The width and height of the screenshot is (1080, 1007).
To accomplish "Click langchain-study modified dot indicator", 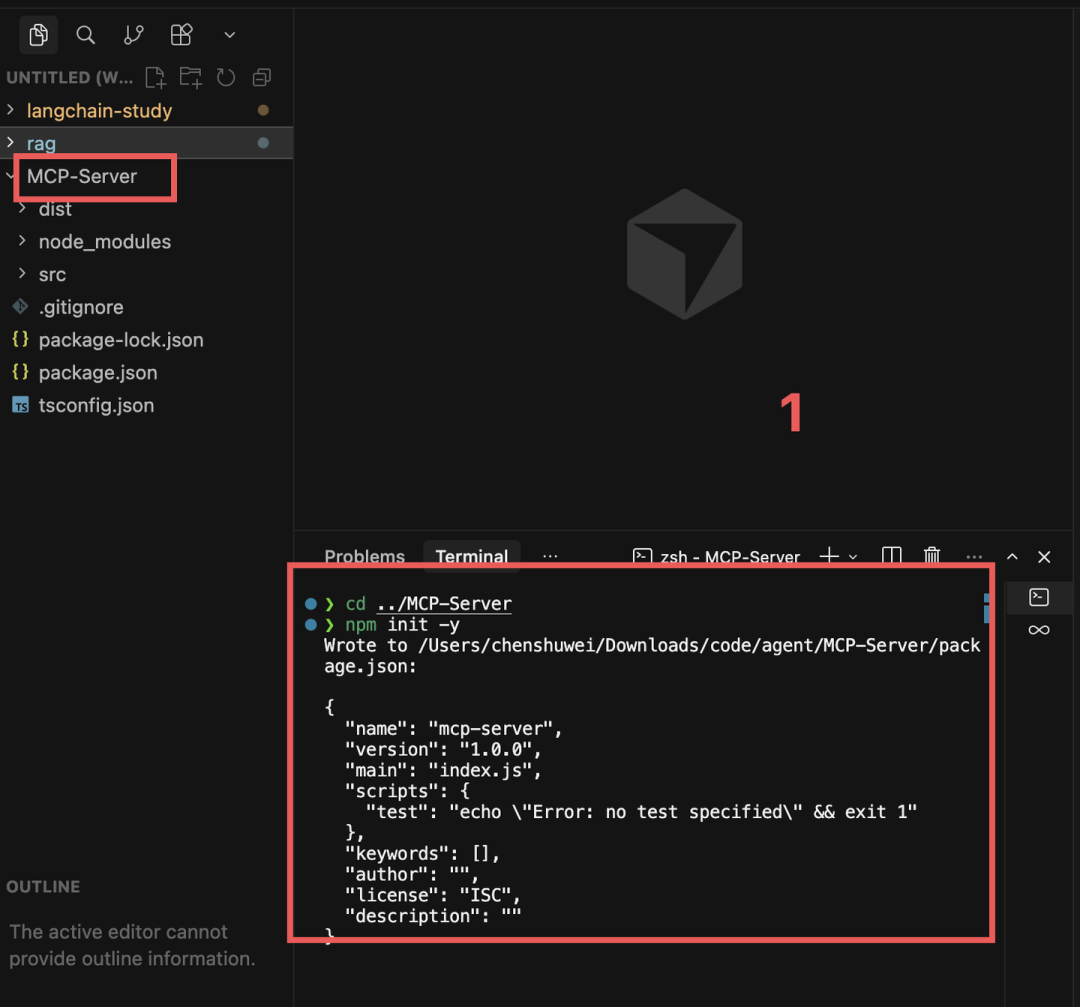I will [x=263, y=110].
